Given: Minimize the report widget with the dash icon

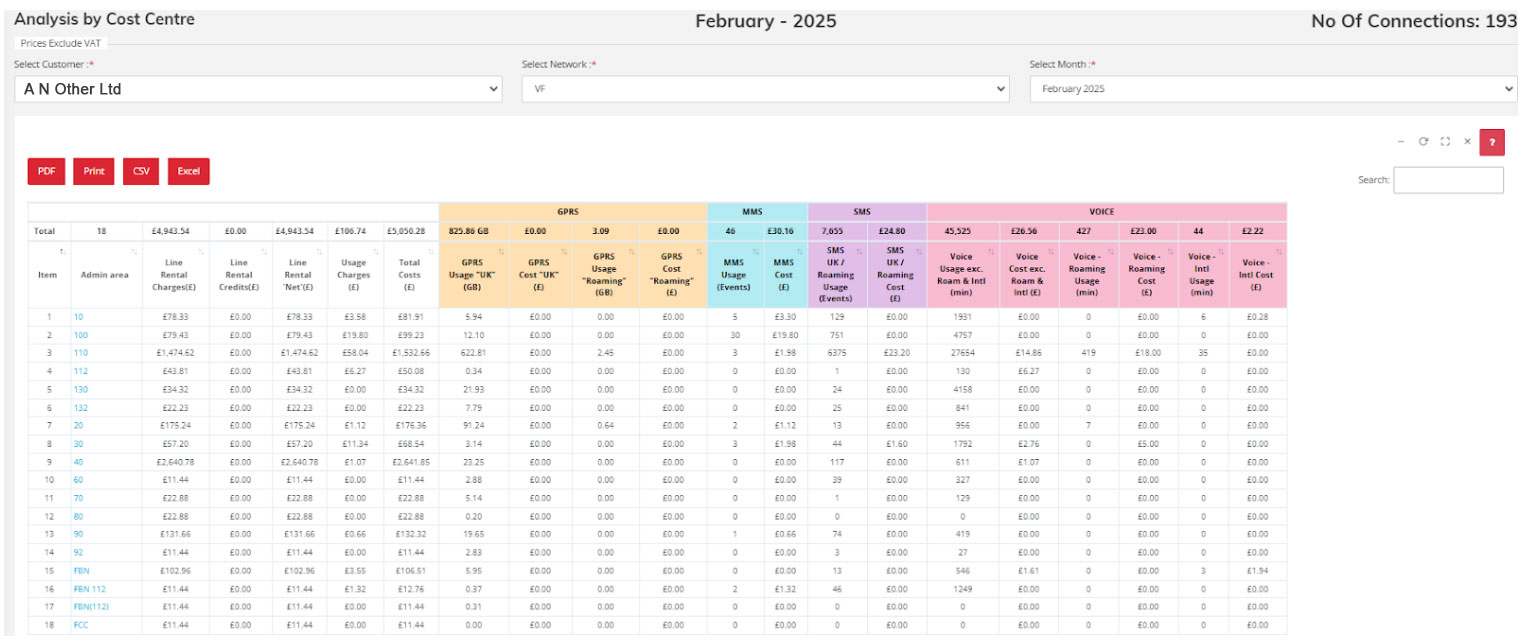Looking at the screenshot, I should [x=1401, y=141].
